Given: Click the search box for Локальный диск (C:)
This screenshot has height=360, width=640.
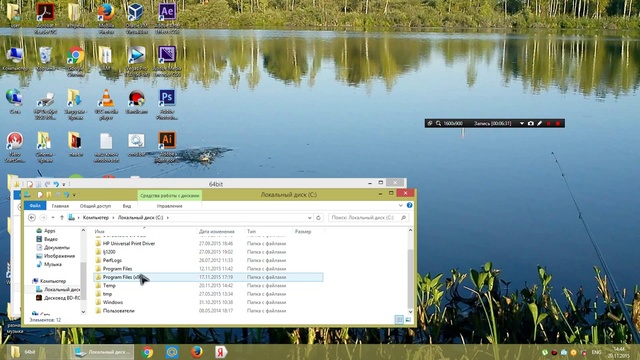Looking at the screenshot, I should tap(368, 218).
